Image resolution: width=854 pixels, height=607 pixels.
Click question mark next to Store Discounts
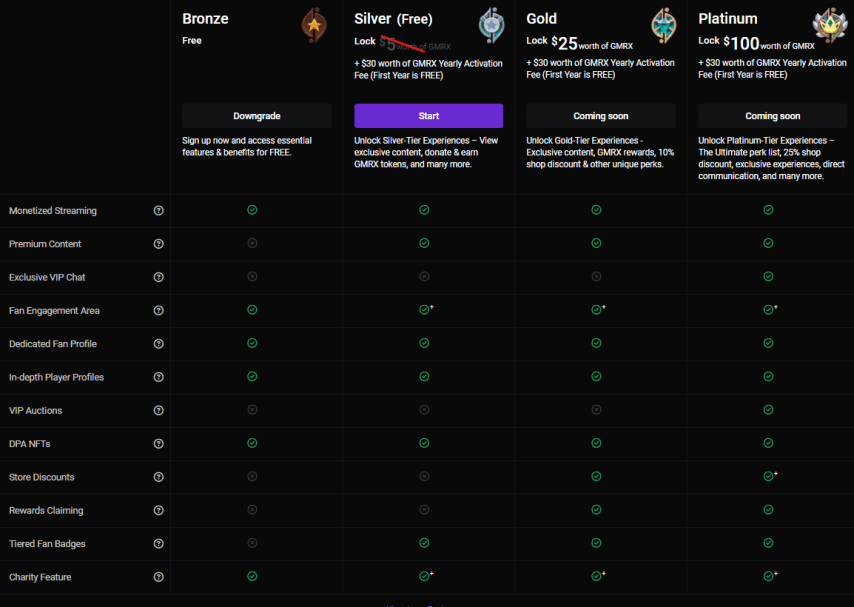(158, 477)
